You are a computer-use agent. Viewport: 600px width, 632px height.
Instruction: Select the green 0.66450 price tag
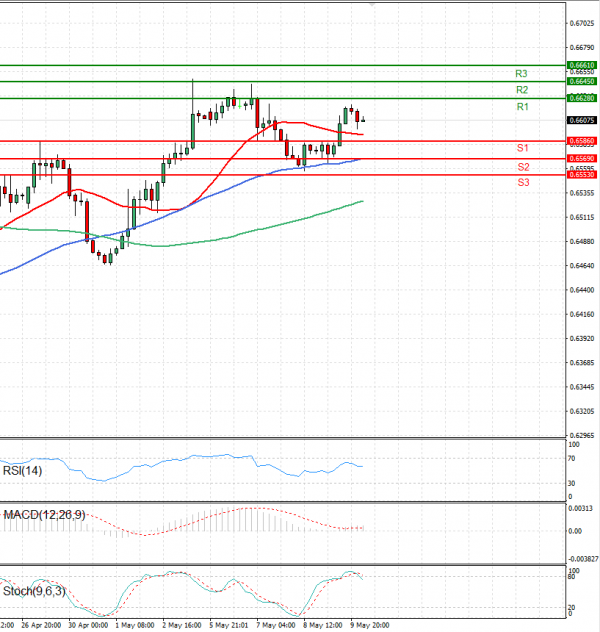581,81
